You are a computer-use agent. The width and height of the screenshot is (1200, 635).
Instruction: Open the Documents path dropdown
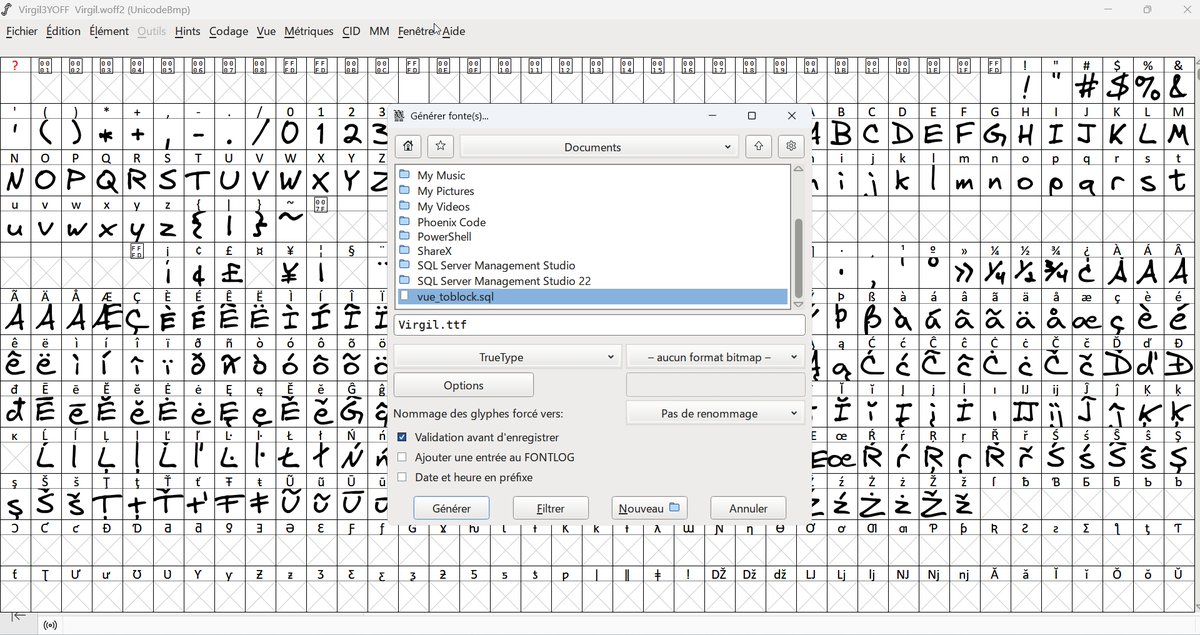click(600, 147)
